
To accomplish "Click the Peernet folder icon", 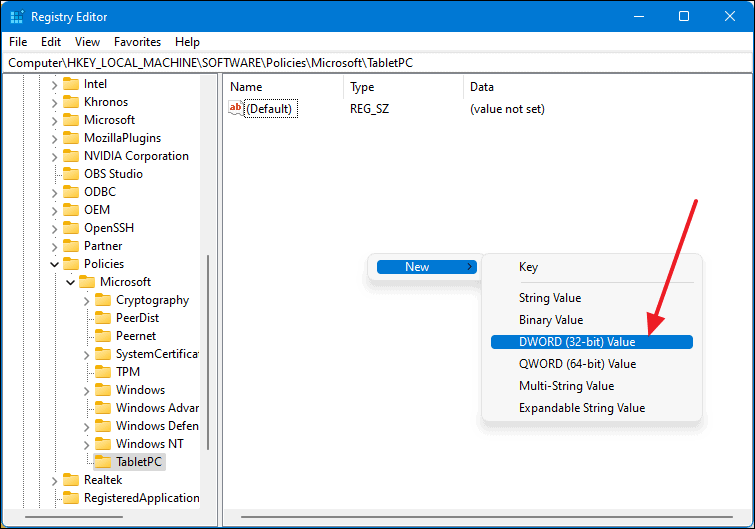I will 103,336.
